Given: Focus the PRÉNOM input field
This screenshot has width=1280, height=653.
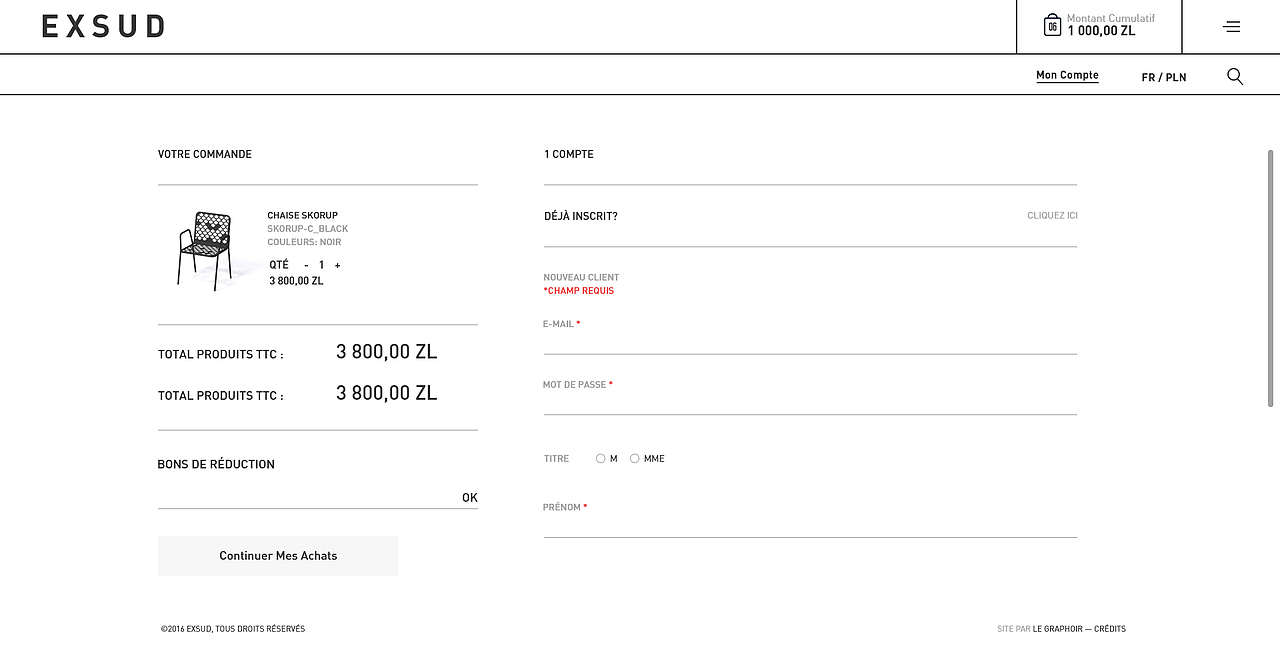Looking at the screenshot, I should [810, 526].
